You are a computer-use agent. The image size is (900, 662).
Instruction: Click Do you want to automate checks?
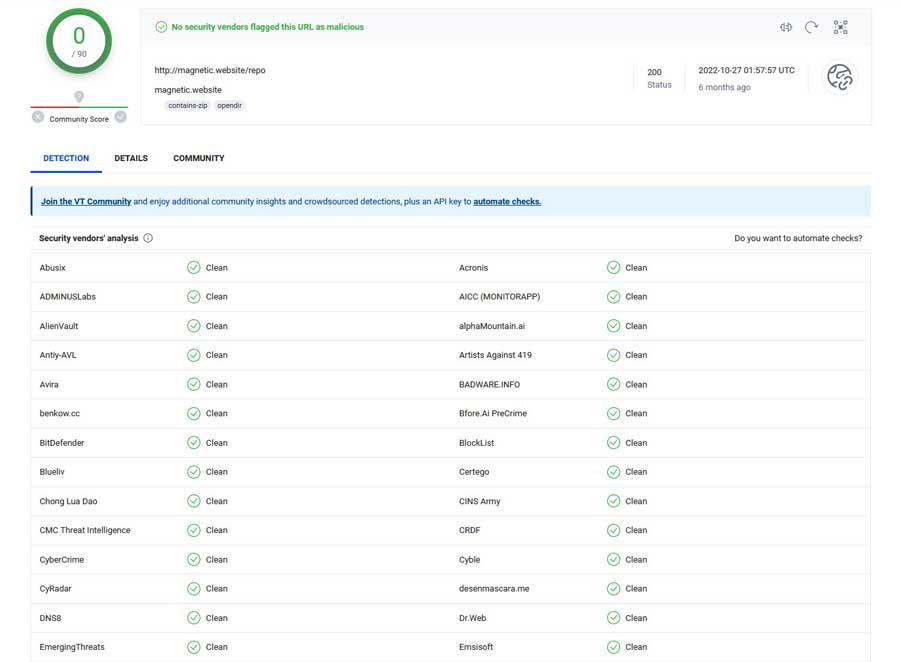798,238
